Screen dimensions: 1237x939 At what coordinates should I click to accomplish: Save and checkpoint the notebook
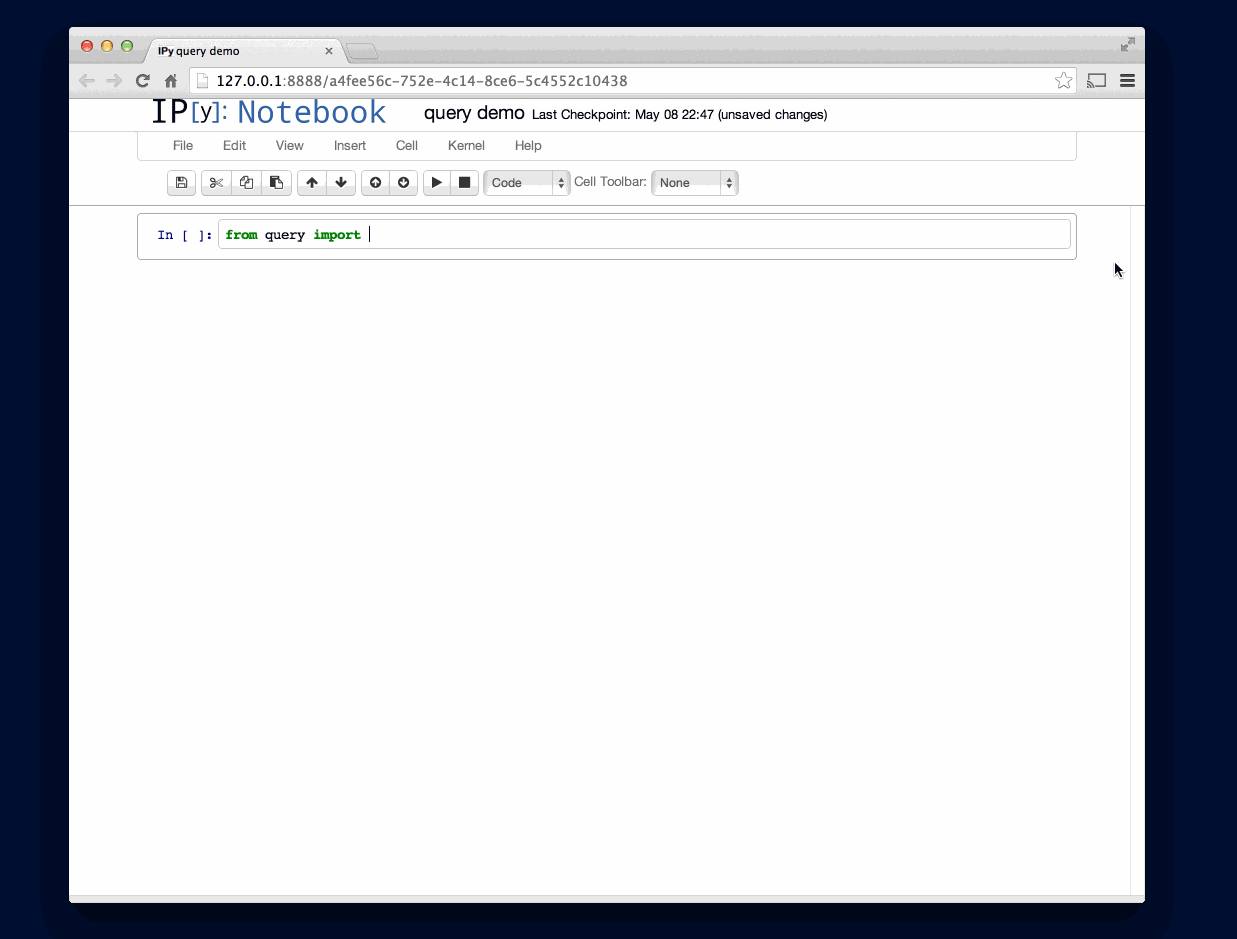click(181, 182)
